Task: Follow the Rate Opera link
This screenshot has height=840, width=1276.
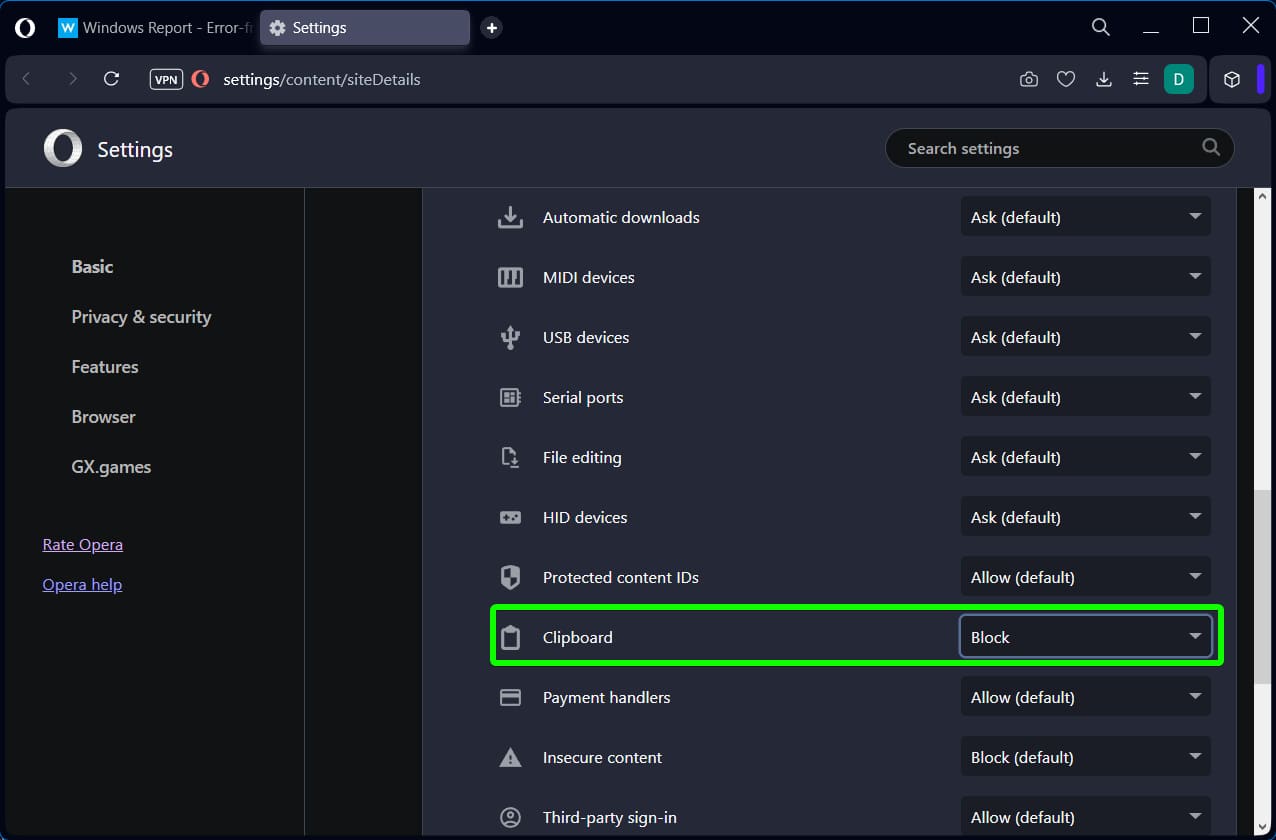Action: pyautogui.click(x=83, y=545)
